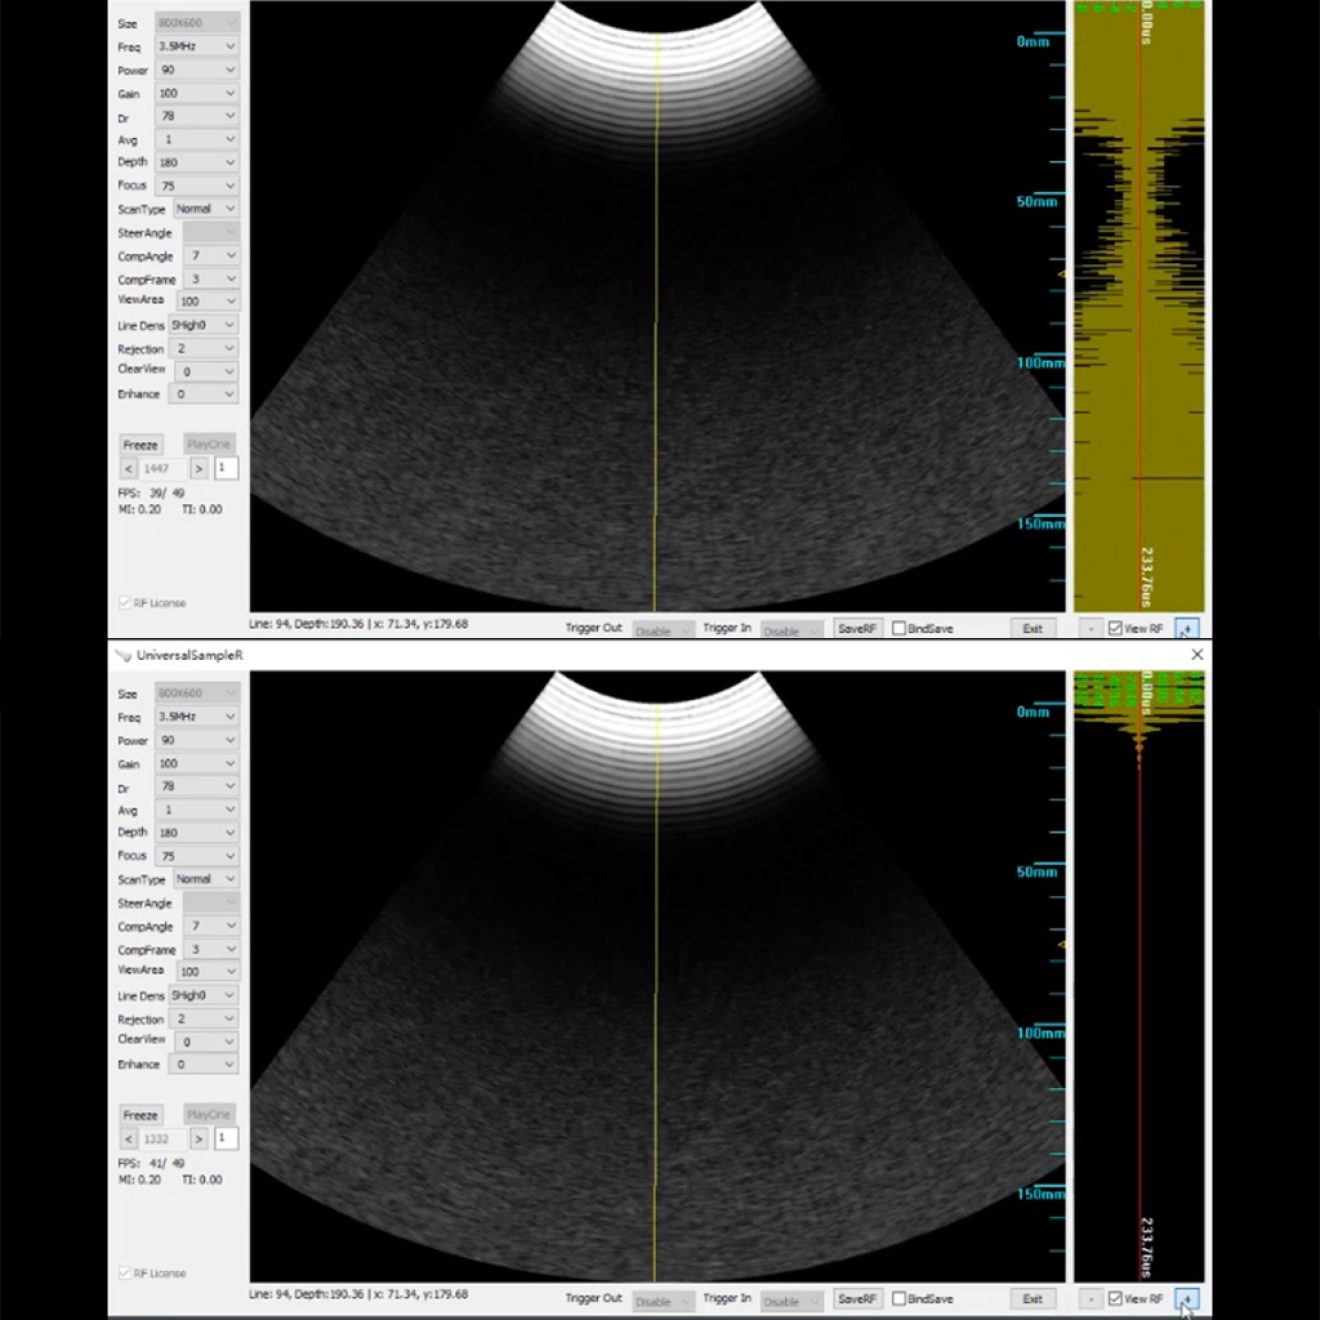Click the minus button beside View RF in bottom window
The height and width of the screenshot is (1320, 1320).
tap(1090, 1298)
